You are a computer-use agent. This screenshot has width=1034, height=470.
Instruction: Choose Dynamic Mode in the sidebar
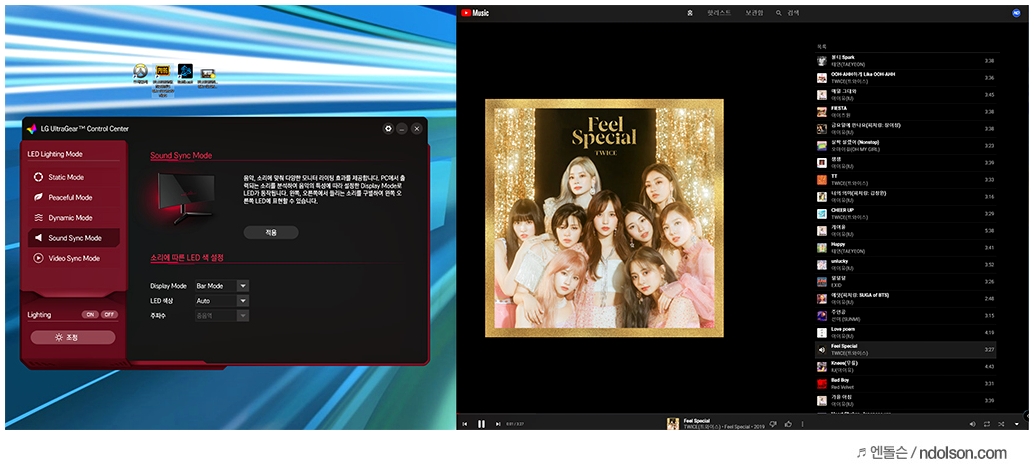coord(73,218)
